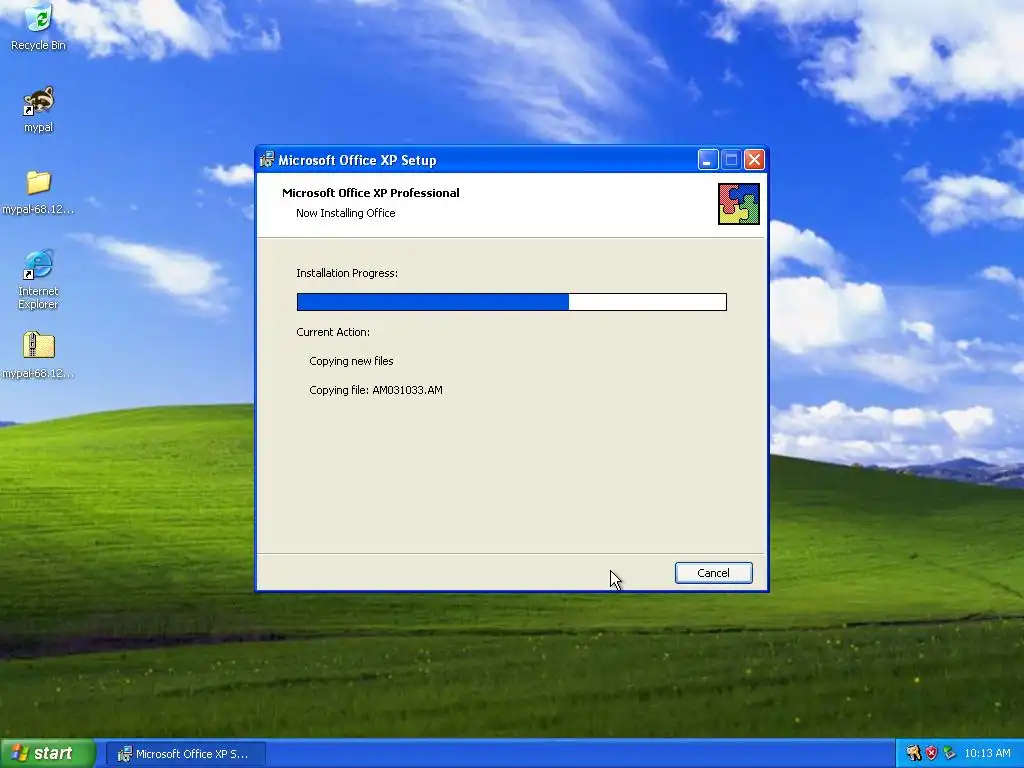Click the taskbar clock showing 10:13 AM
This screenshot has width=1024, height=768.
pos(987,753)
